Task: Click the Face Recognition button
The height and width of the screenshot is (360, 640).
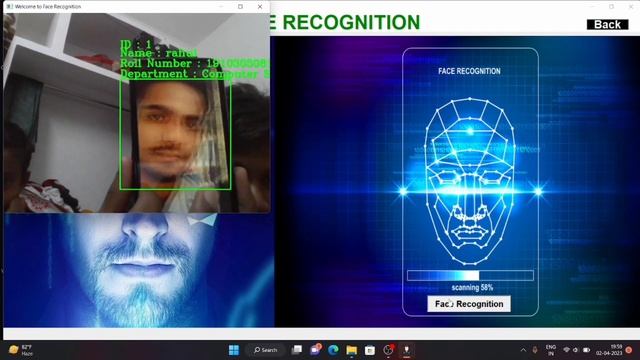Action: pyautogui.click(x=469, y=304)
